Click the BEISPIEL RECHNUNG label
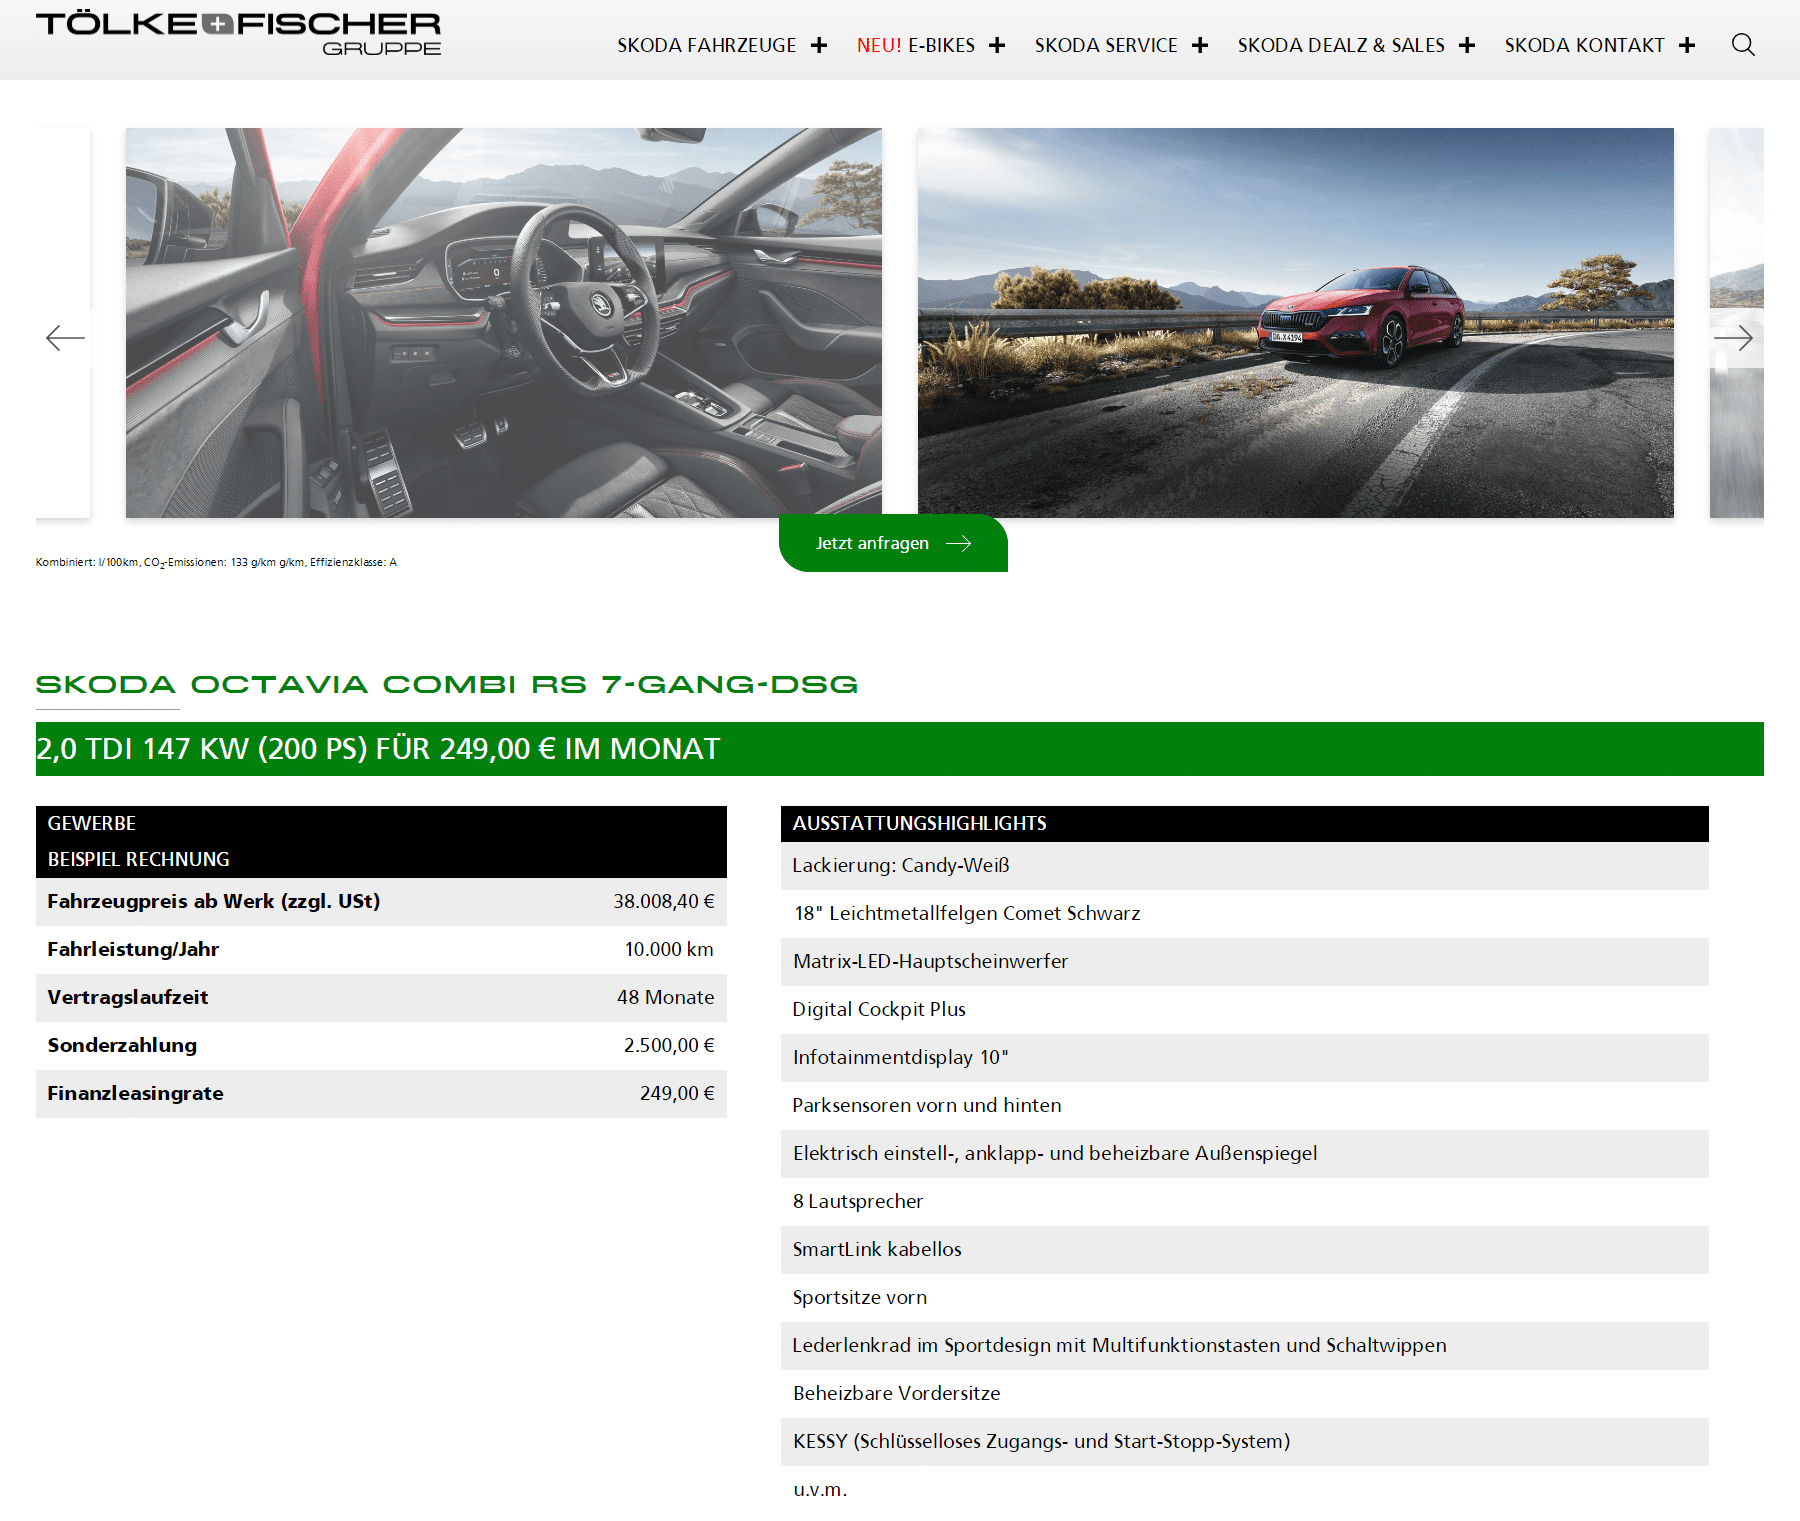 coord(139,859)
